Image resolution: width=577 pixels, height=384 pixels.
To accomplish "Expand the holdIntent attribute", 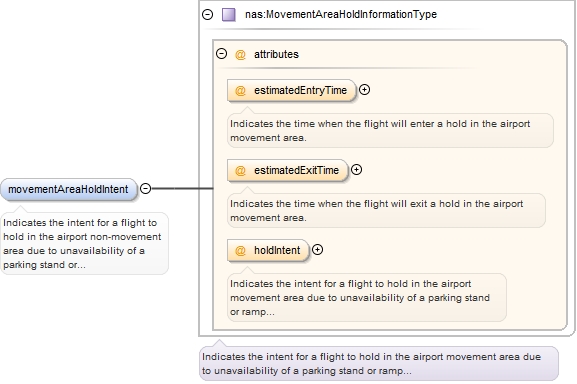I will [x=317, y=250].
